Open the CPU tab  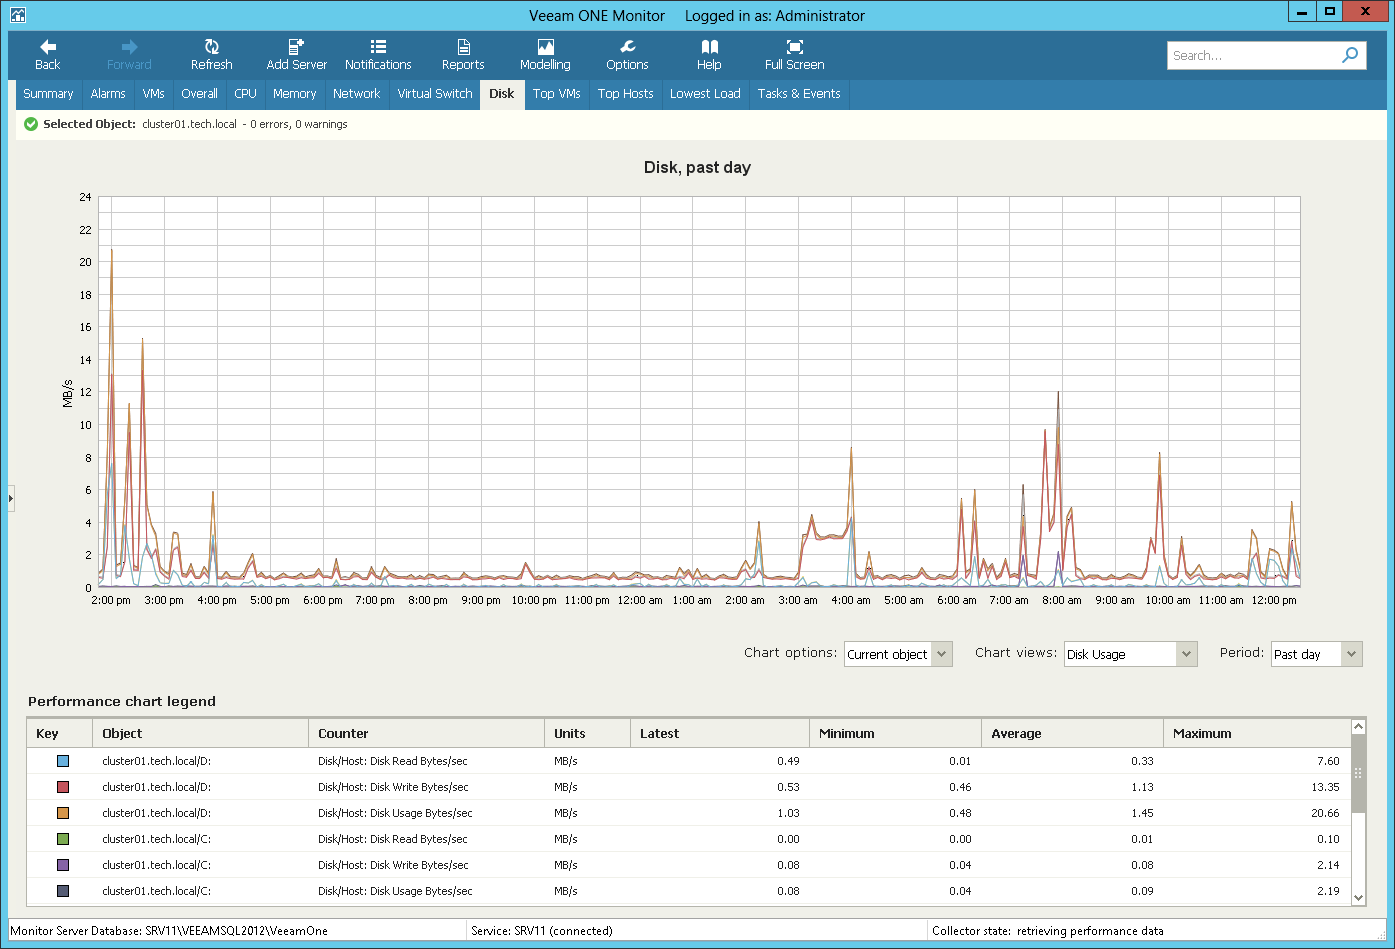245,94
